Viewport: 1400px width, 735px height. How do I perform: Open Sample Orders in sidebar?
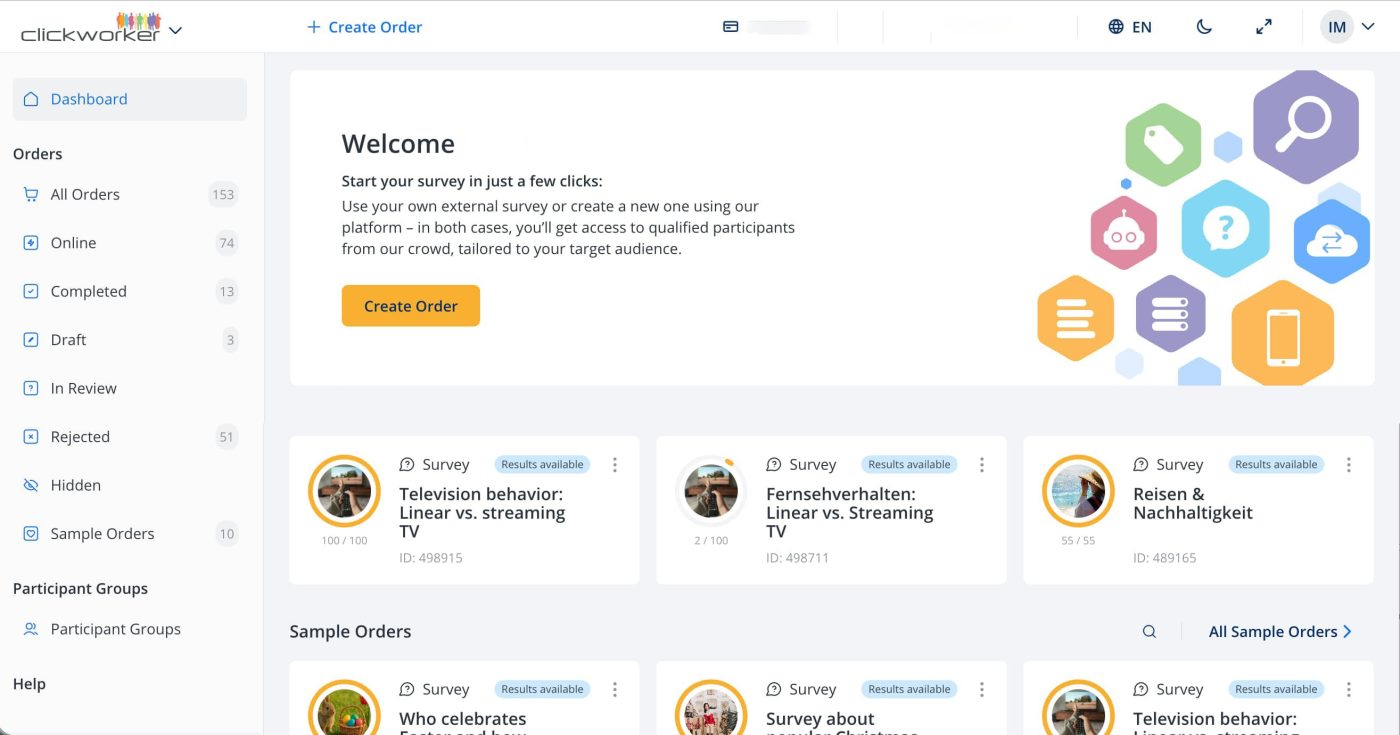[130, 534]
